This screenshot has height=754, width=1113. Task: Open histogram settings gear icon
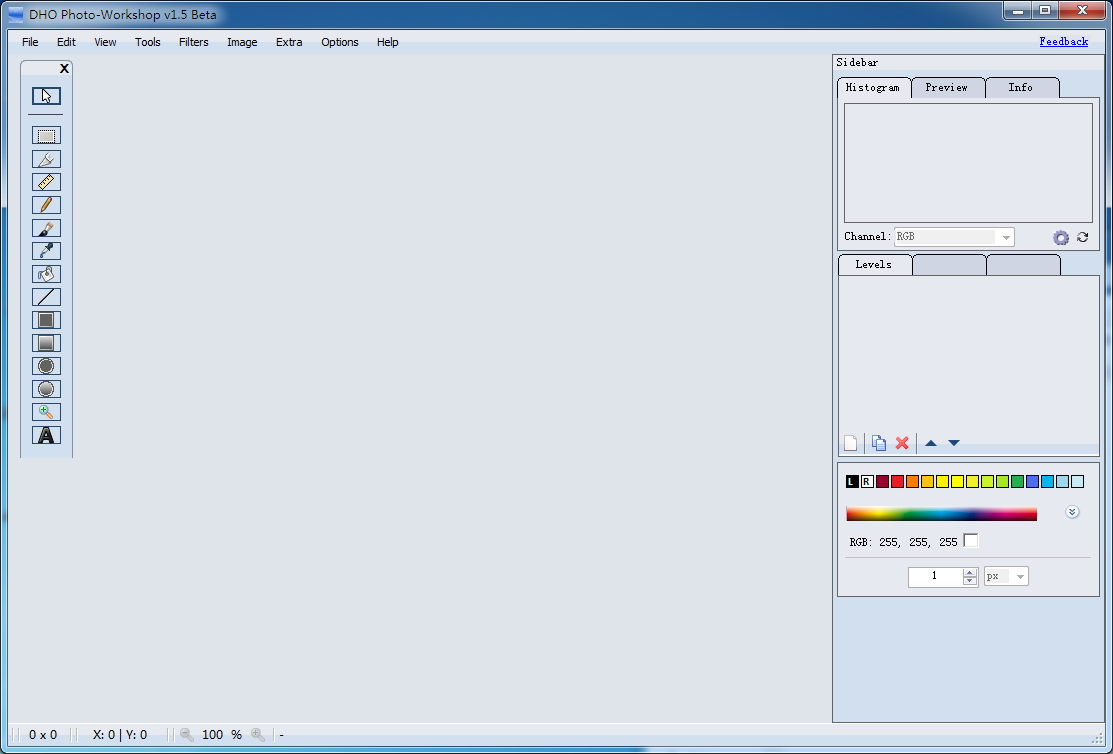pyautogui.click(x=1060, y=238)
